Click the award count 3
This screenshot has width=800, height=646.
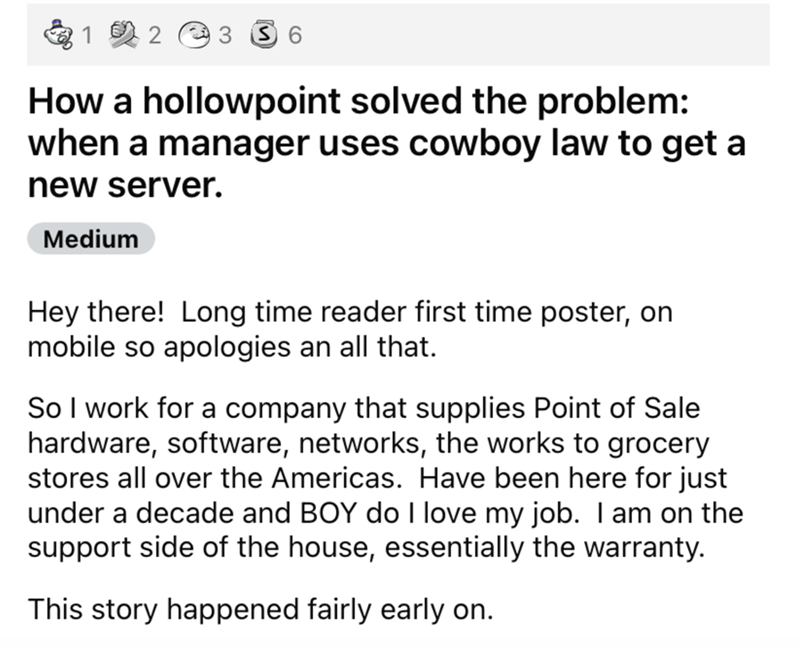click(x=226, y=37)
